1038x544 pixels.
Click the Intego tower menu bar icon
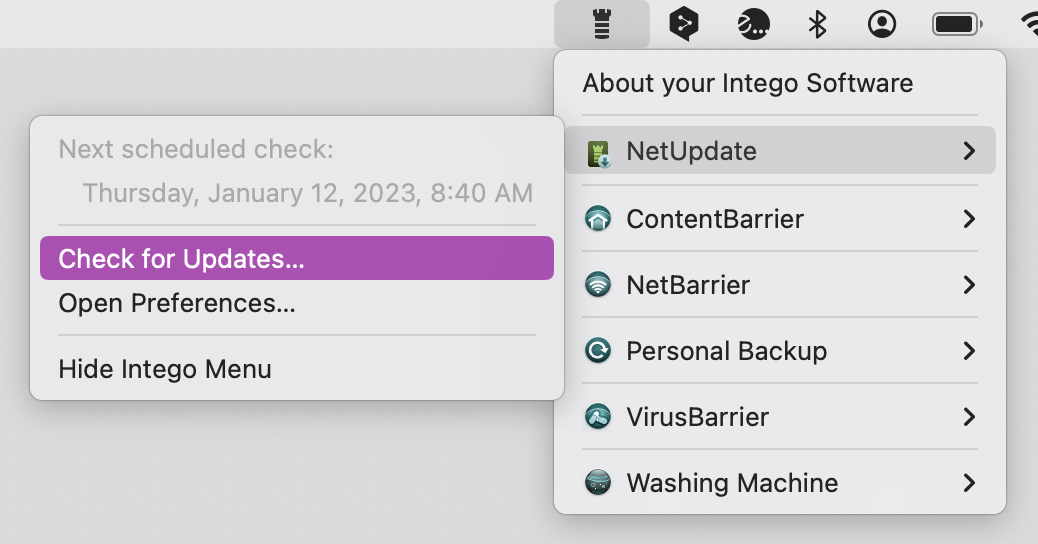tap(602, 24)
